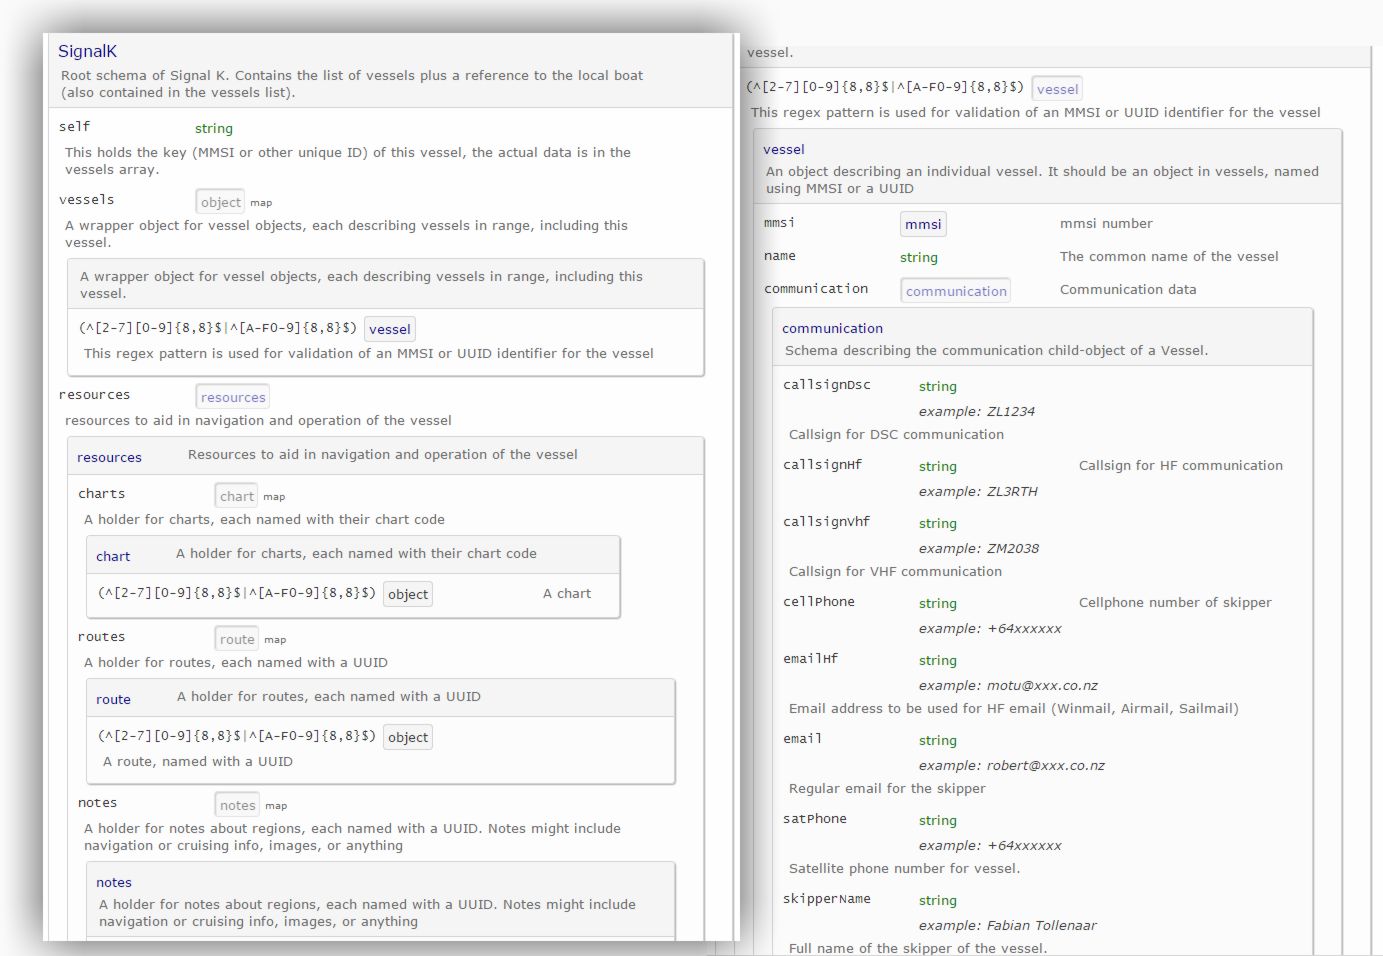This screenshot has height=956, width=1383.
Task: Select the self property name
Action: click(x=74, y=126)
